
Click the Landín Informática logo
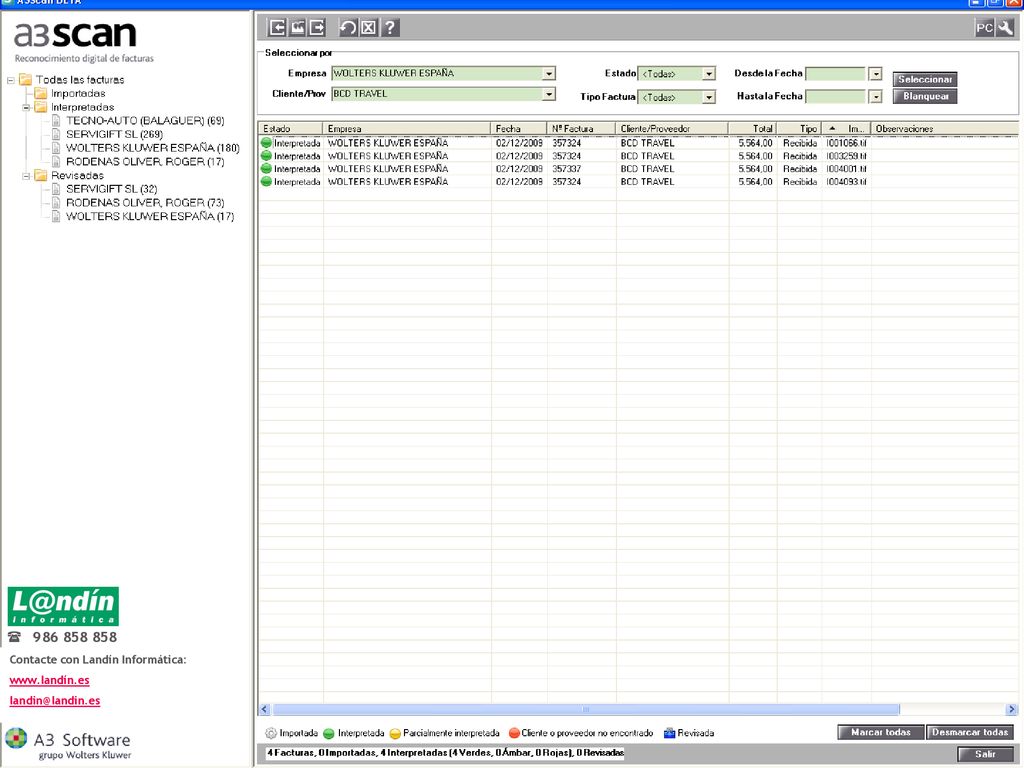click(63, 606)
